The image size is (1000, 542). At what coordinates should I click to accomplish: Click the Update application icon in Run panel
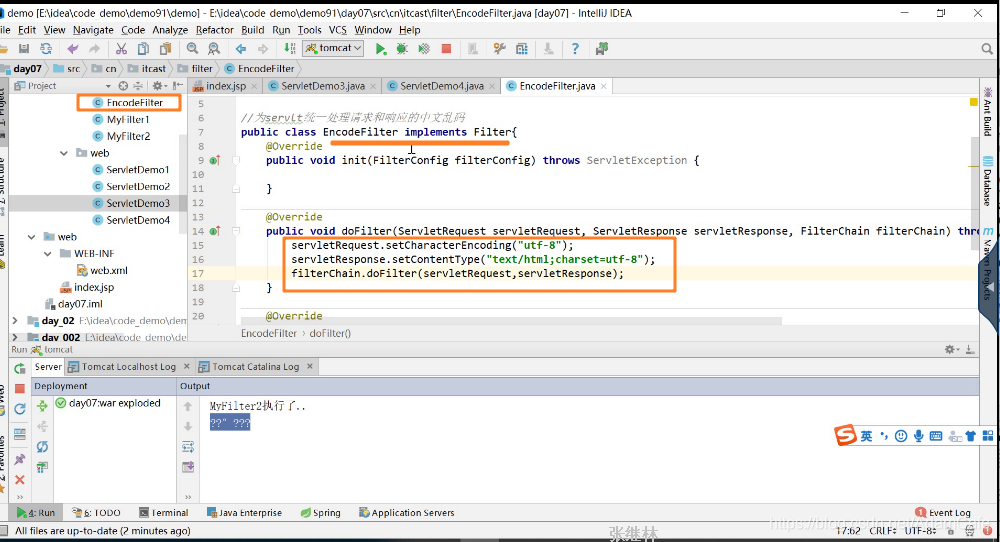(20, 409)
